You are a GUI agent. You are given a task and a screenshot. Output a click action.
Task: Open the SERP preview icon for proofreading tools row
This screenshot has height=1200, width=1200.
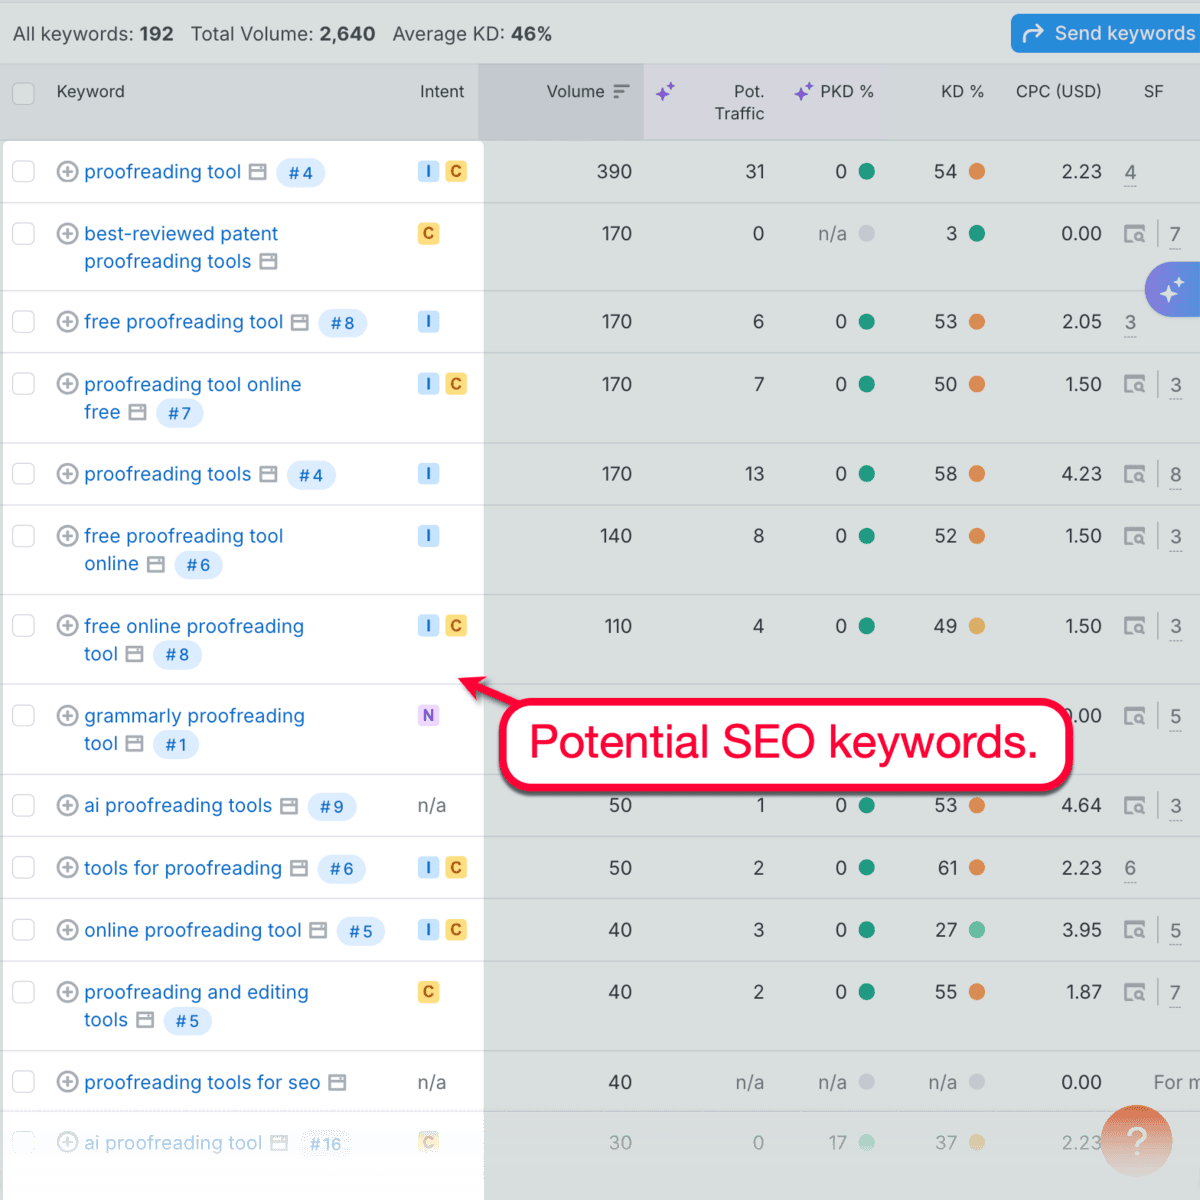pyautogui.click(x=1135, y=474)
